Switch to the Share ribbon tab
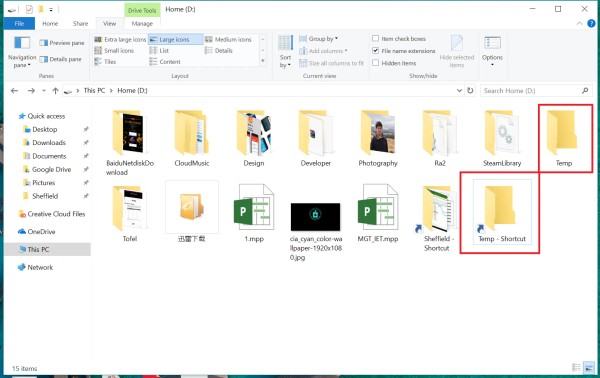Screen dimensions: 600x378 80,23
